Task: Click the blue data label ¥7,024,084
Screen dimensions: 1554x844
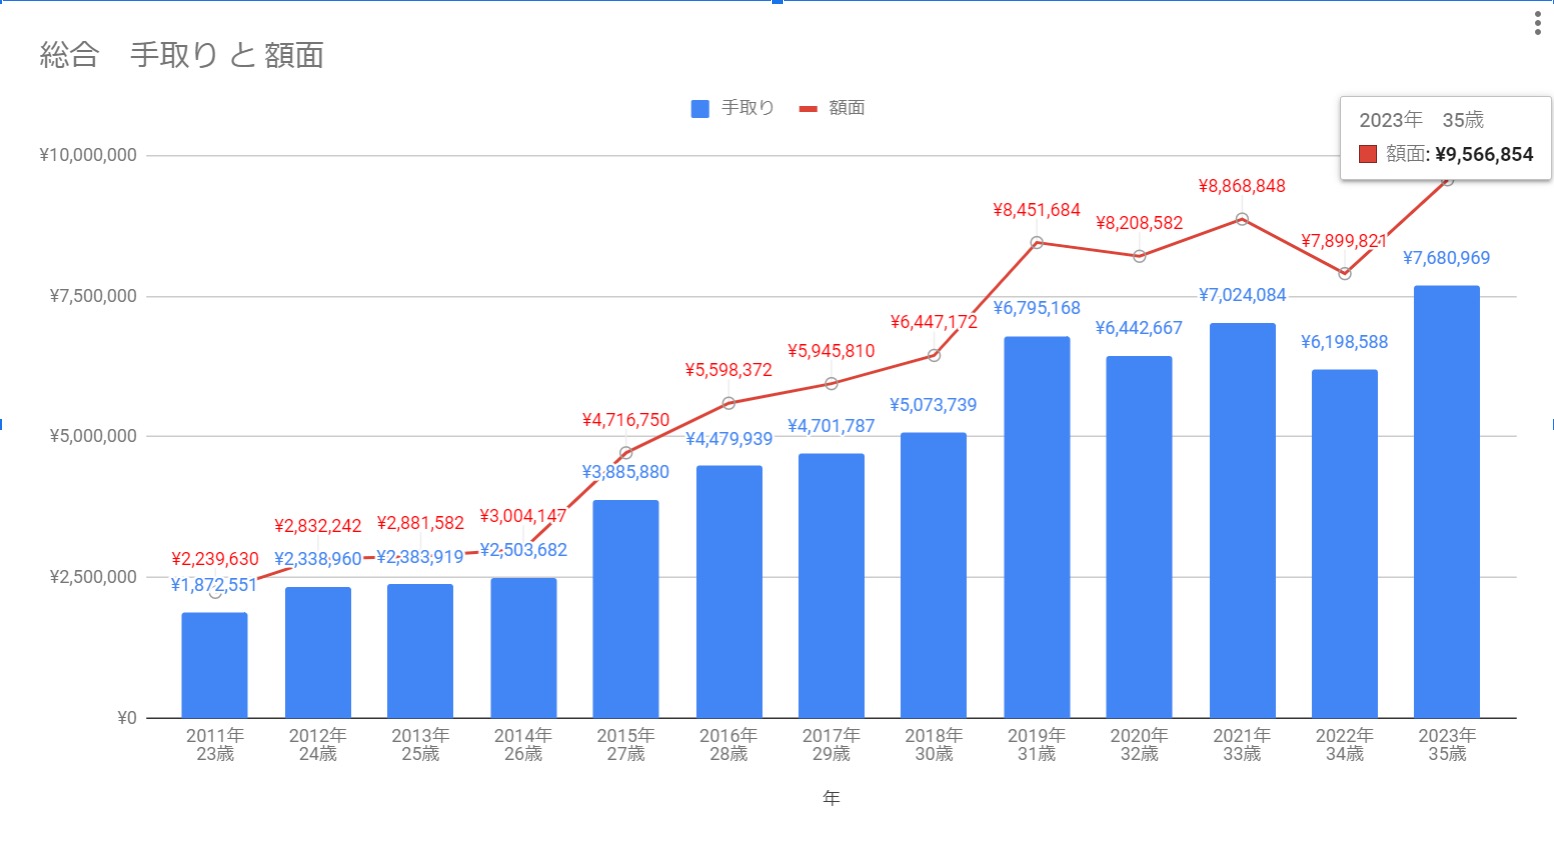Action: [1242, 295]
